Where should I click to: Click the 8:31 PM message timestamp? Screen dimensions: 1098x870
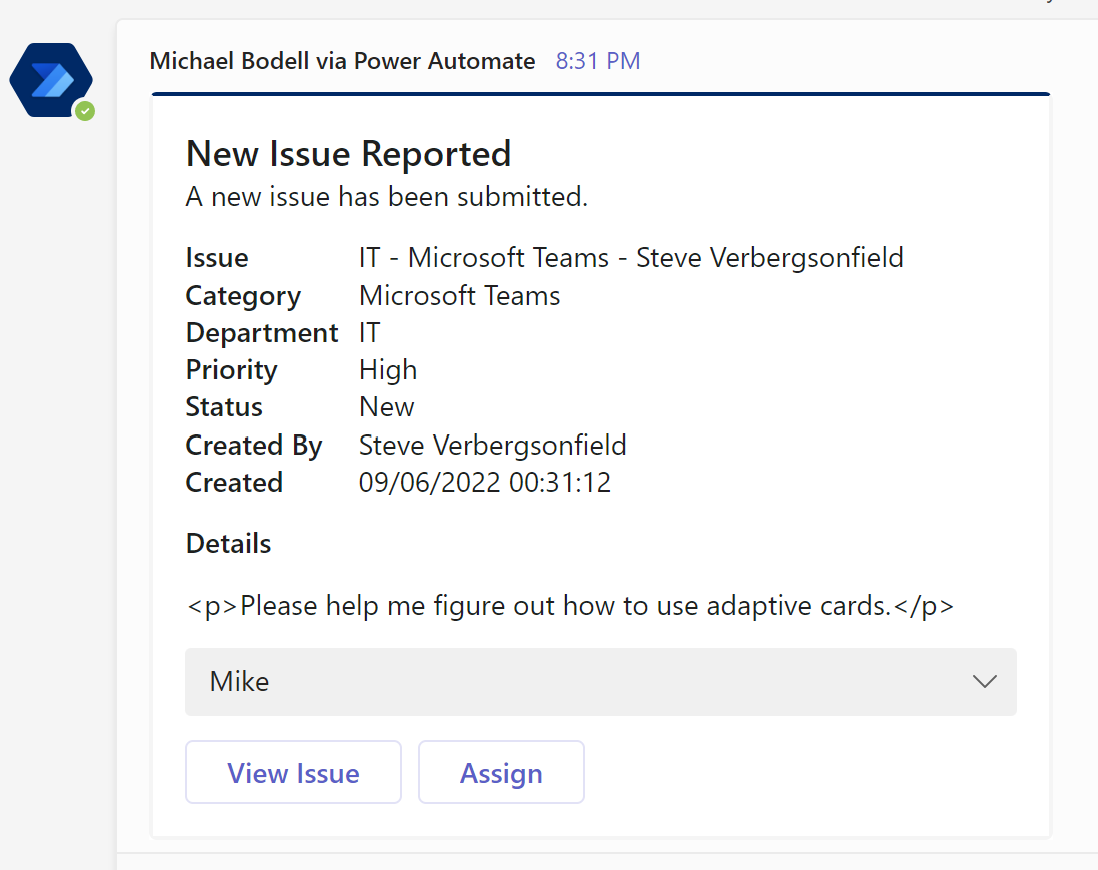(x=598, y=61)
